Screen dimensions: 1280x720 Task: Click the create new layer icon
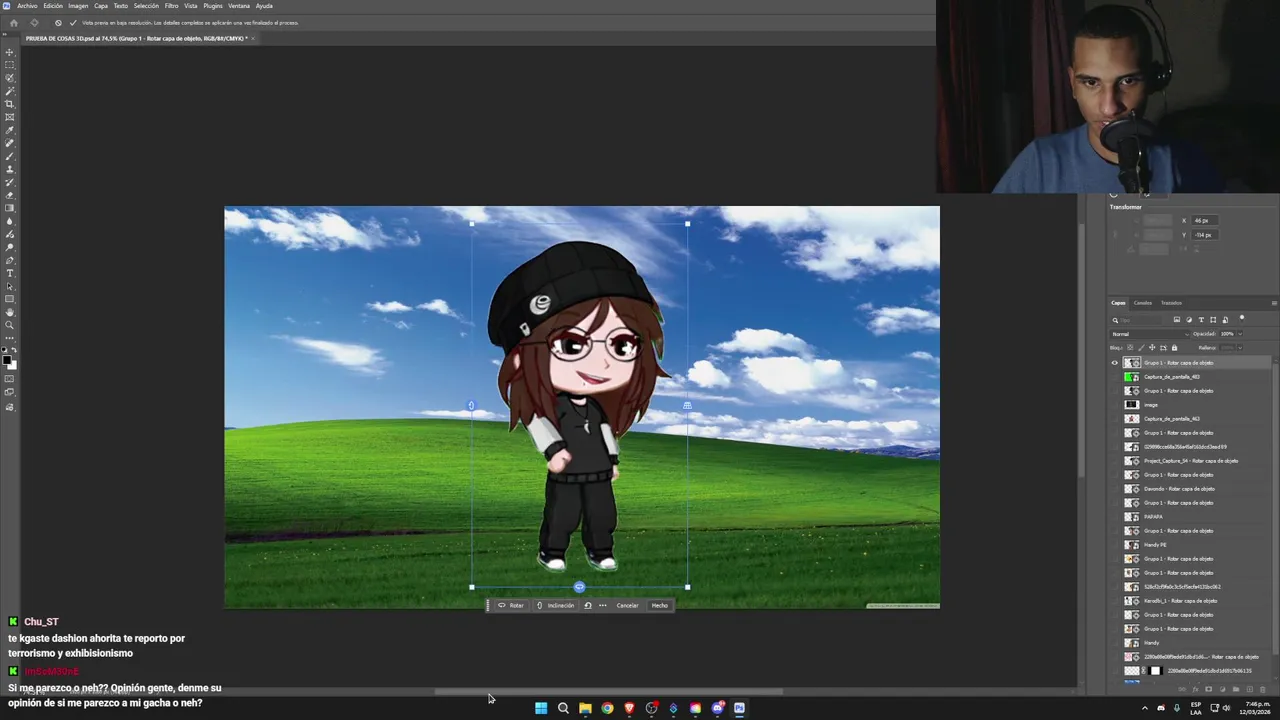(x=1250, y=689)
